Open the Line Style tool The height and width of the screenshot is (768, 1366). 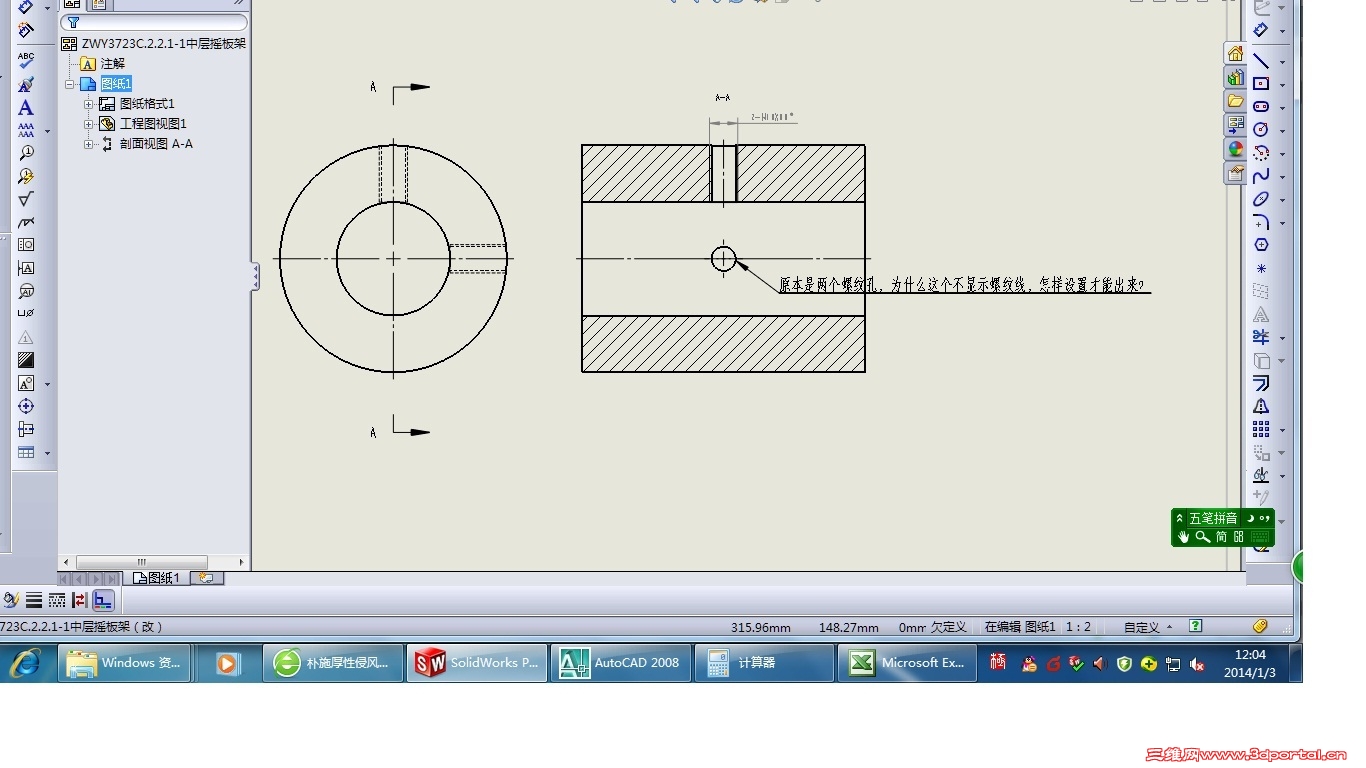[57, 600]
